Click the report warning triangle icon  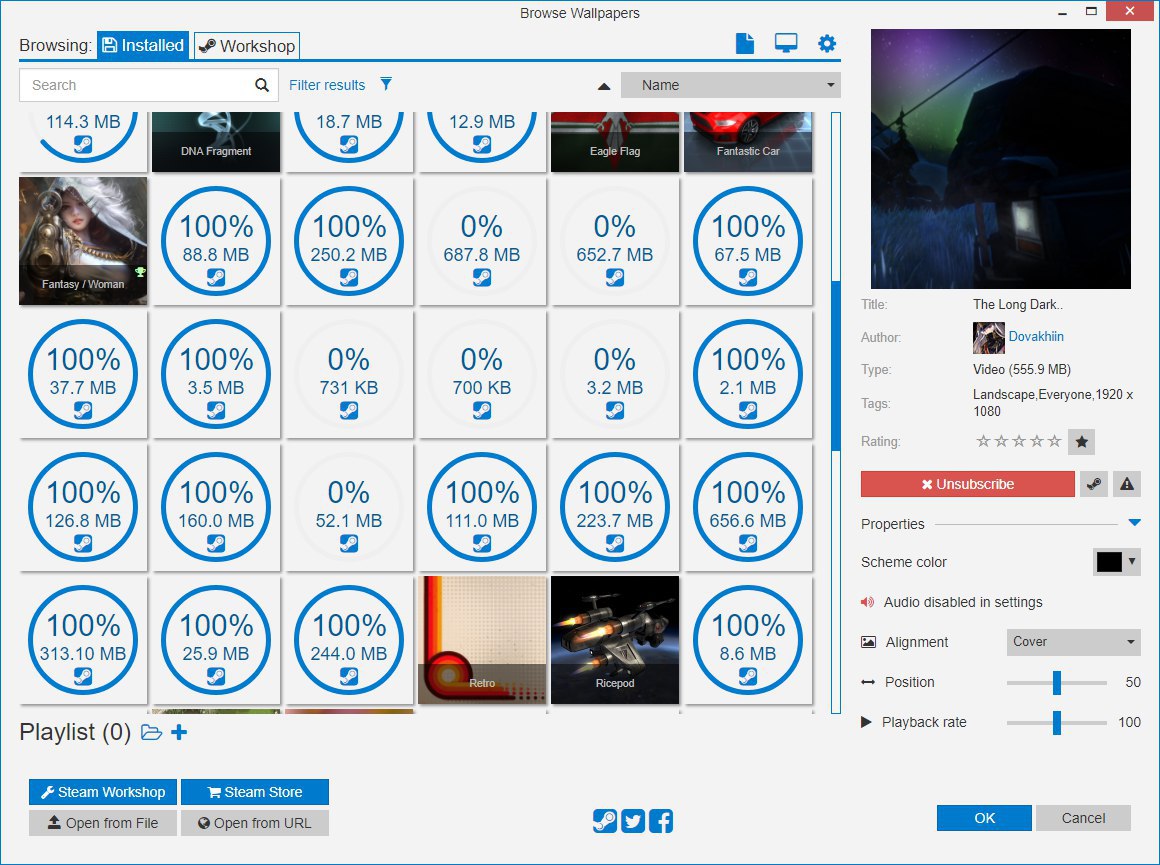pos(1127,484)
